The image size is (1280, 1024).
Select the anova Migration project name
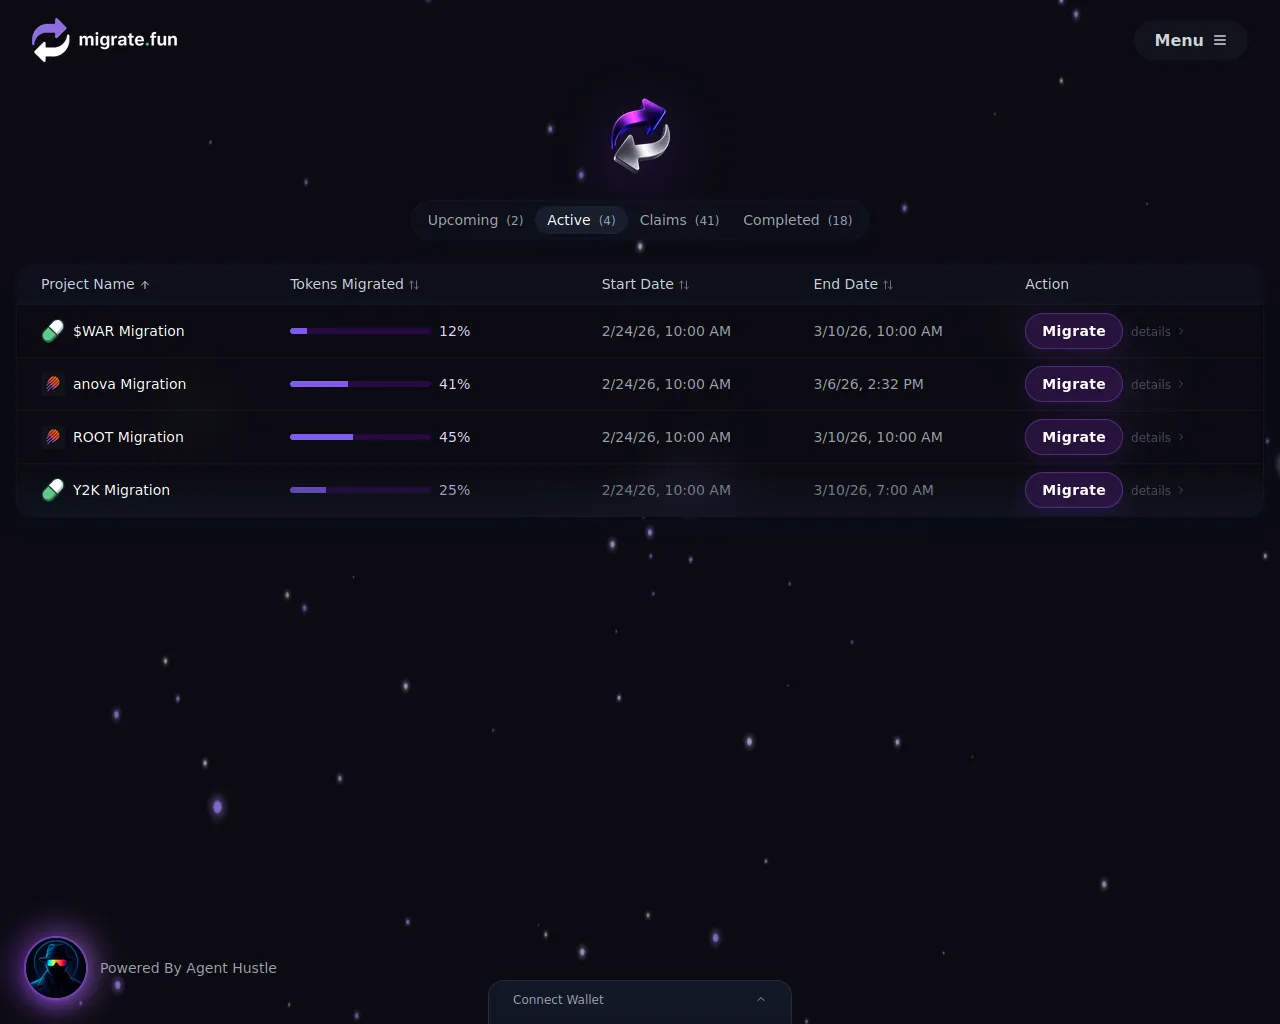pos(129,384)
